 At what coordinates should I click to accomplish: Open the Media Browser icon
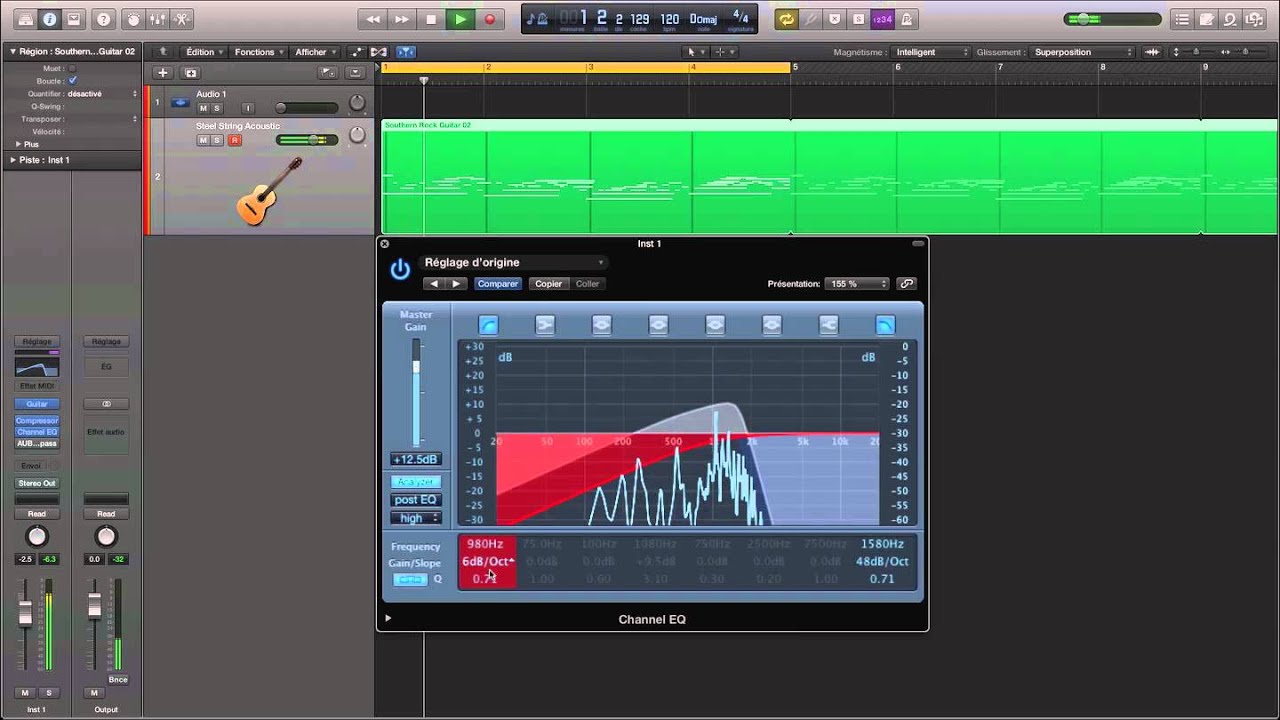click(x=1253, y=19)
